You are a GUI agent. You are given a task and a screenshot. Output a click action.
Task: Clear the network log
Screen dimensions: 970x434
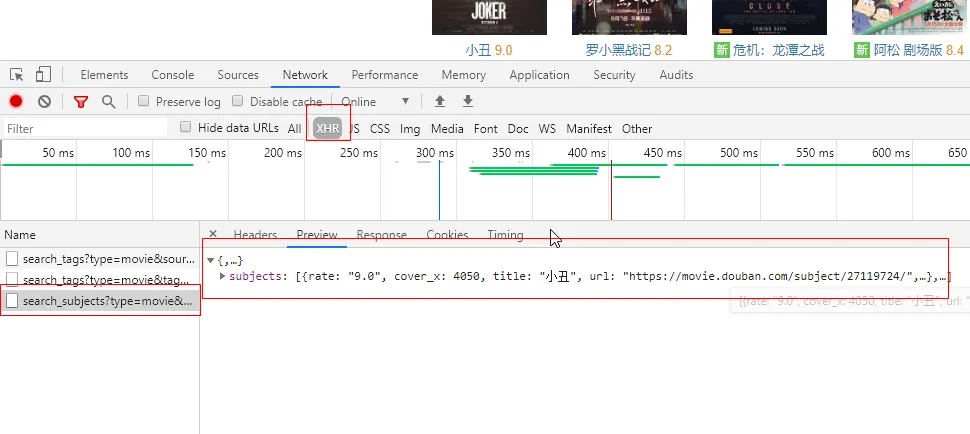click(44, 102)
